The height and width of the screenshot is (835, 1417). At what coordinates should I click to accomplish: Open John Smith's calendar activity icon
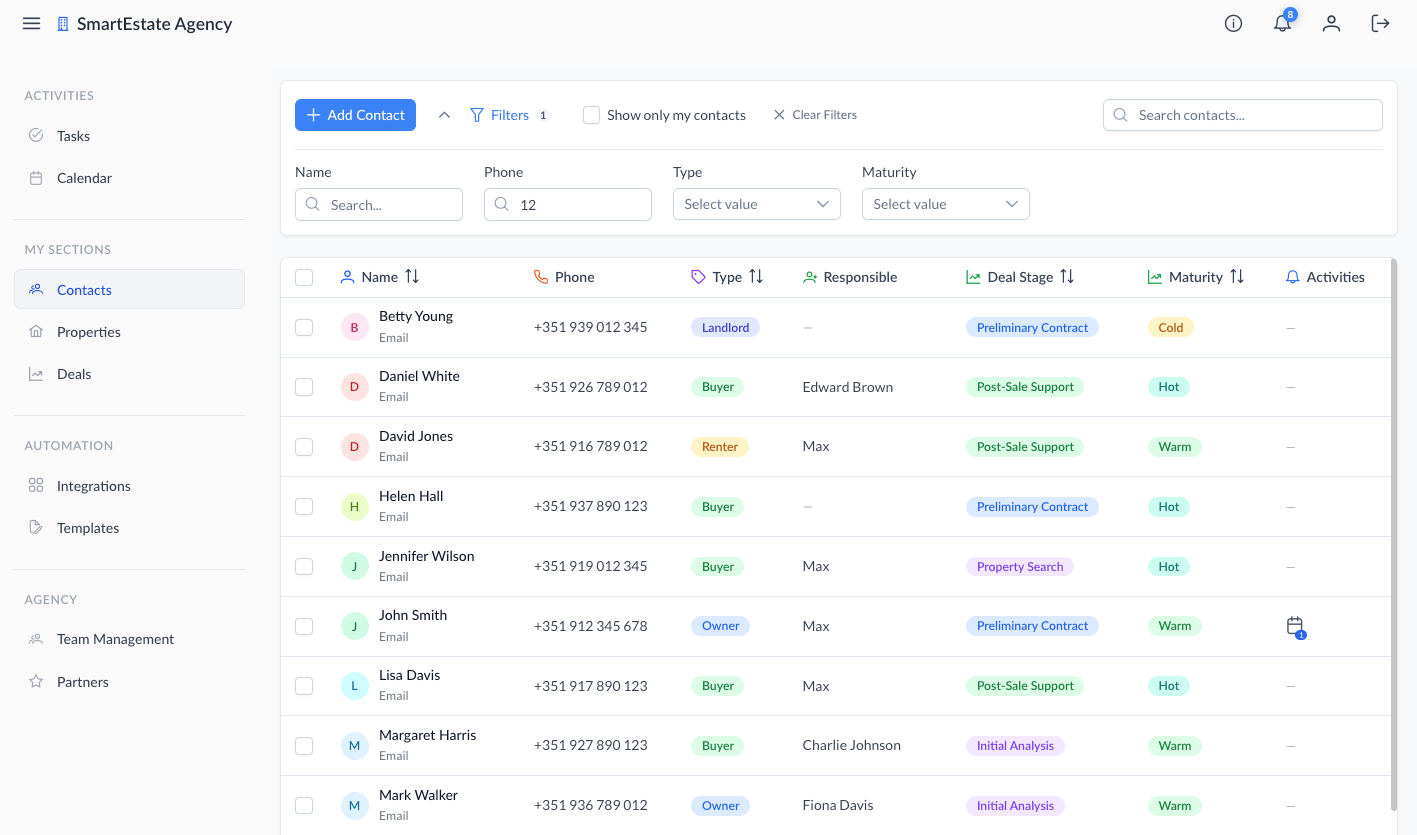pos(1295,626)
